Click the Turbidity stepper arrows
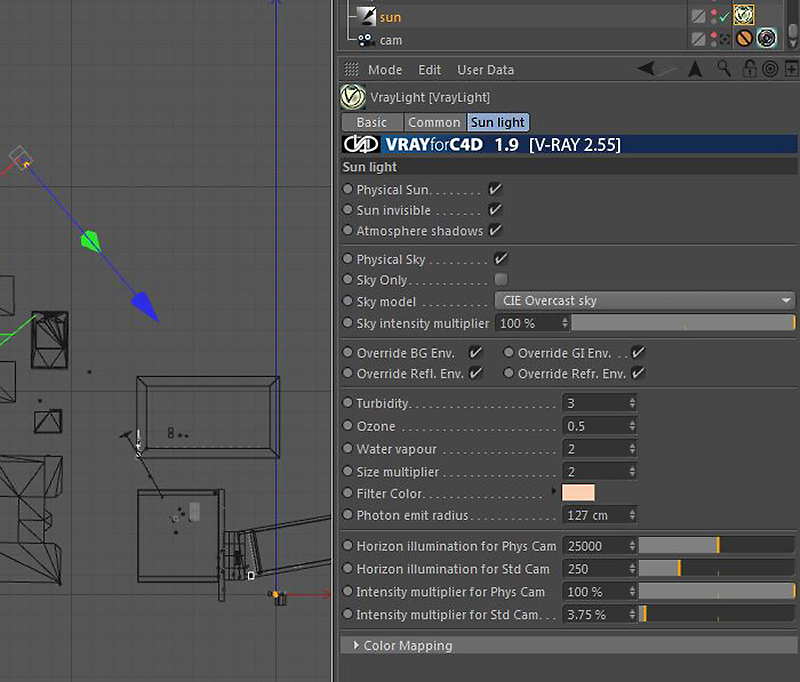Image resolution: width=800 pixels, height=682 pixels. (632, 403)
